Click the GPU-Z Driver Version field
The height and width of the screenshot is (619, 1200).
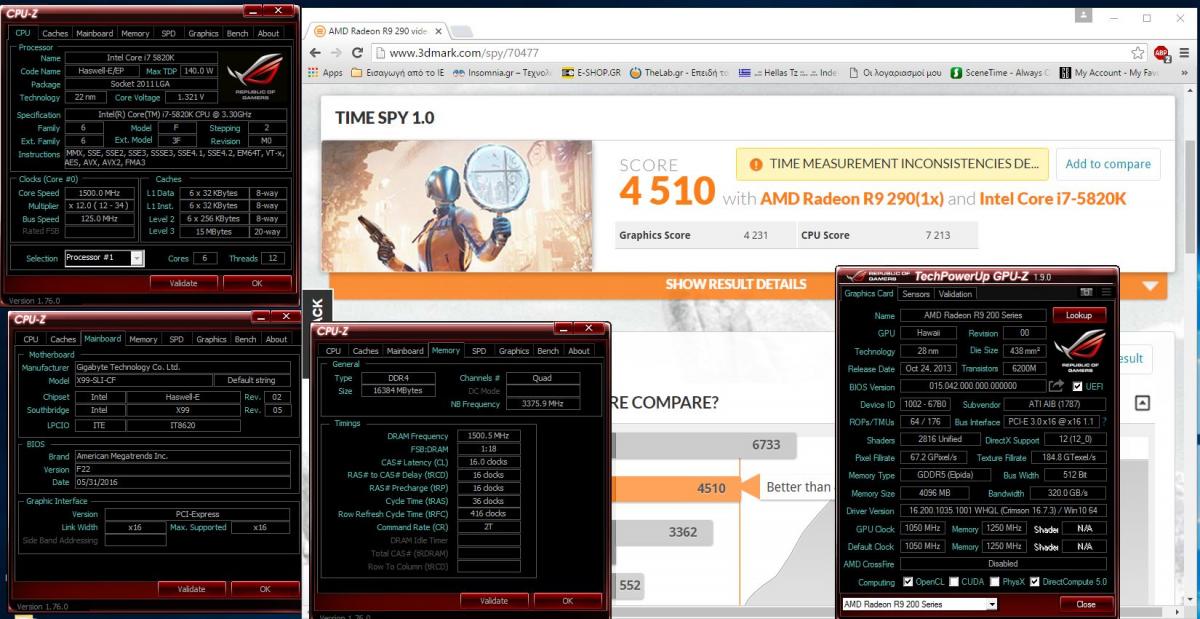[x=1002, y=511]
